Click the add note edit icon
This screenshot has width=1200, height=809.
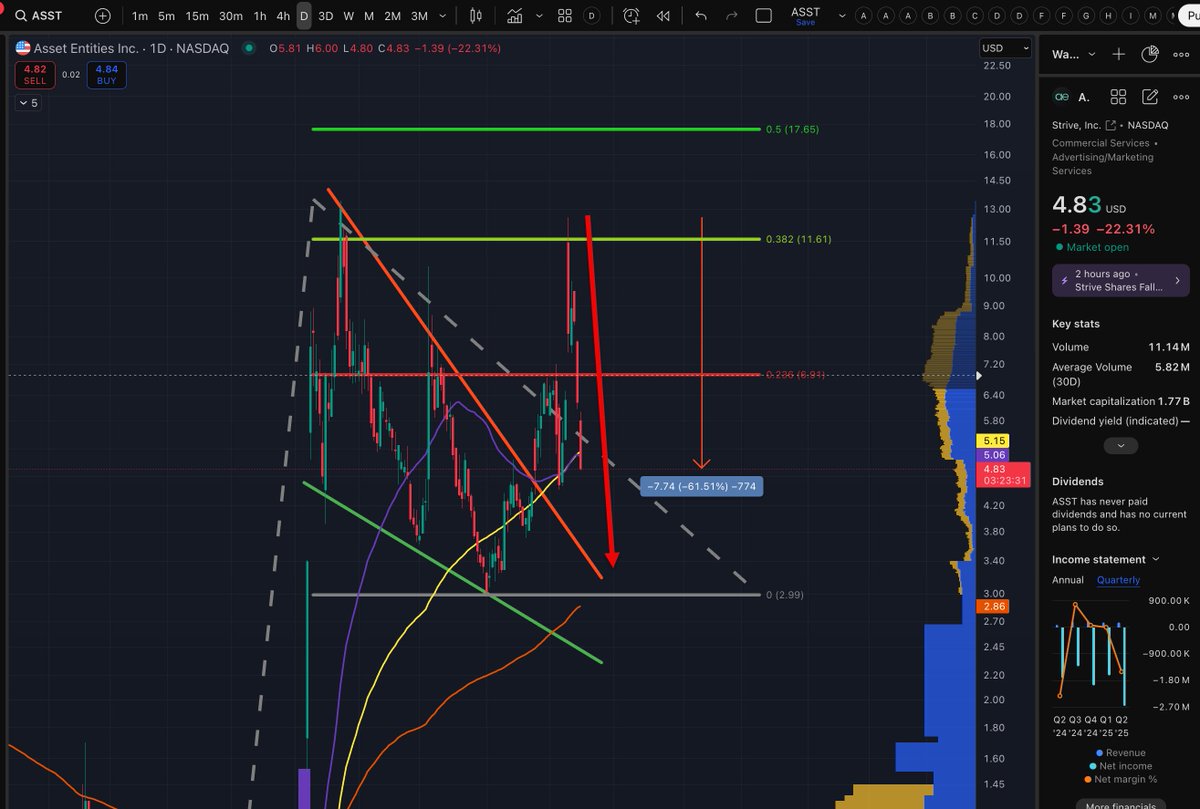[x=1150, y=97]
